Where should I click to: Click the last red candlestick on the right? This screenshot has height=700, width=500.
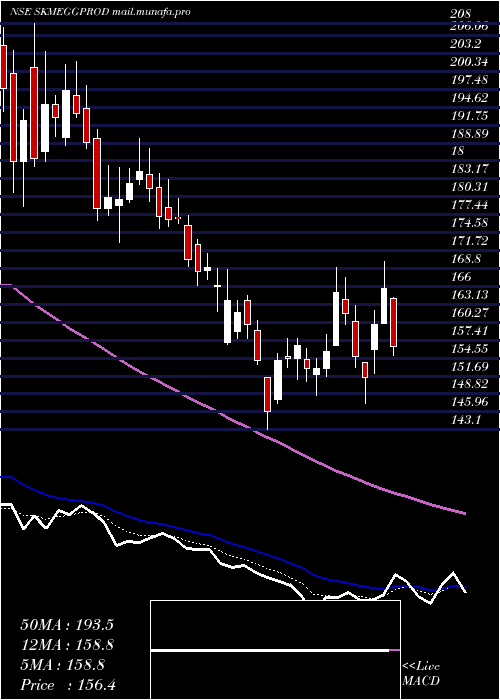(x=393, y=322)
